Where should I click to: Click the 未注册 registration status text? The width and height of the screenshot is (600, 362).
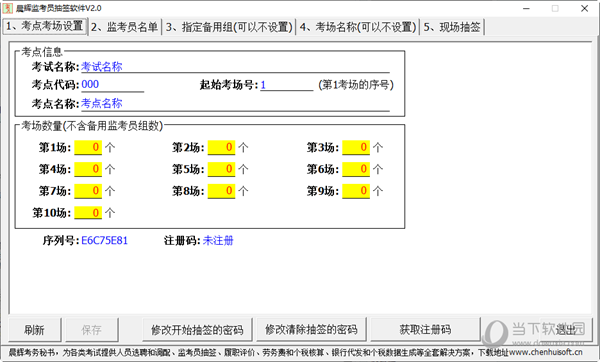click(x=218, y=240)
